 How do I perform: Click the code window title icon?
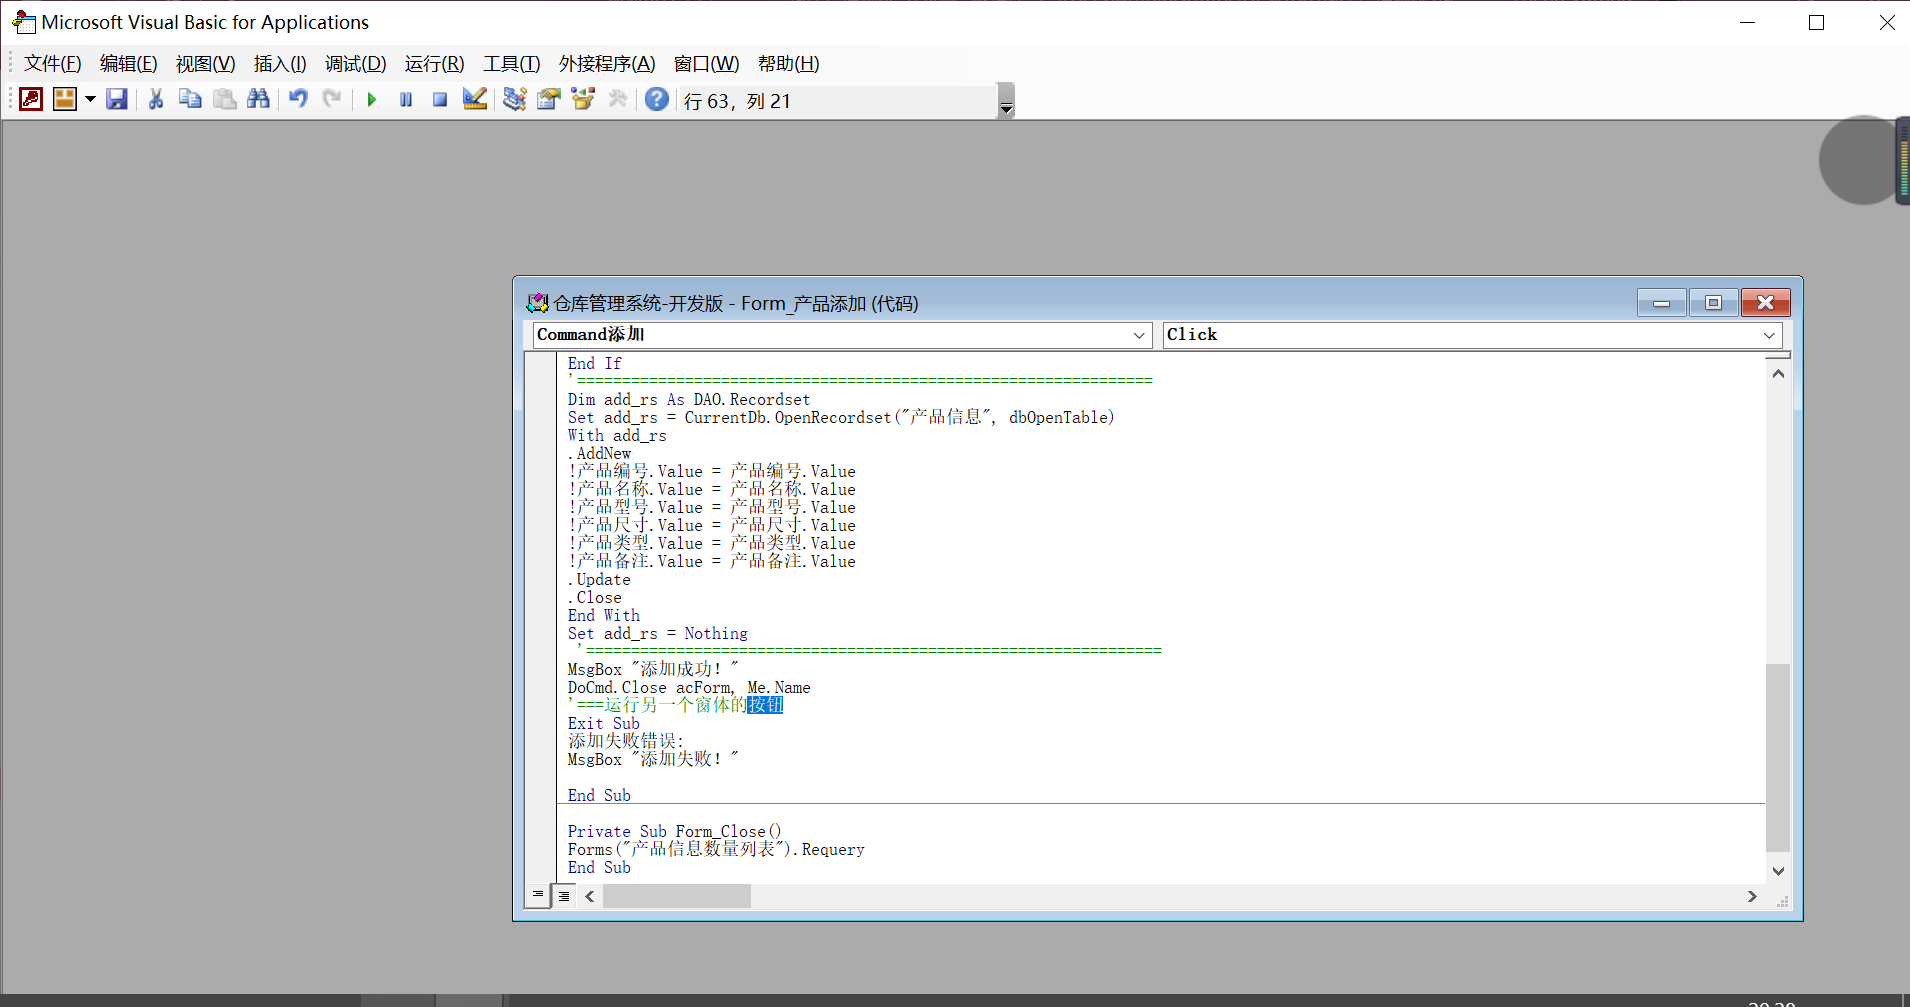(x=537, y=303)
